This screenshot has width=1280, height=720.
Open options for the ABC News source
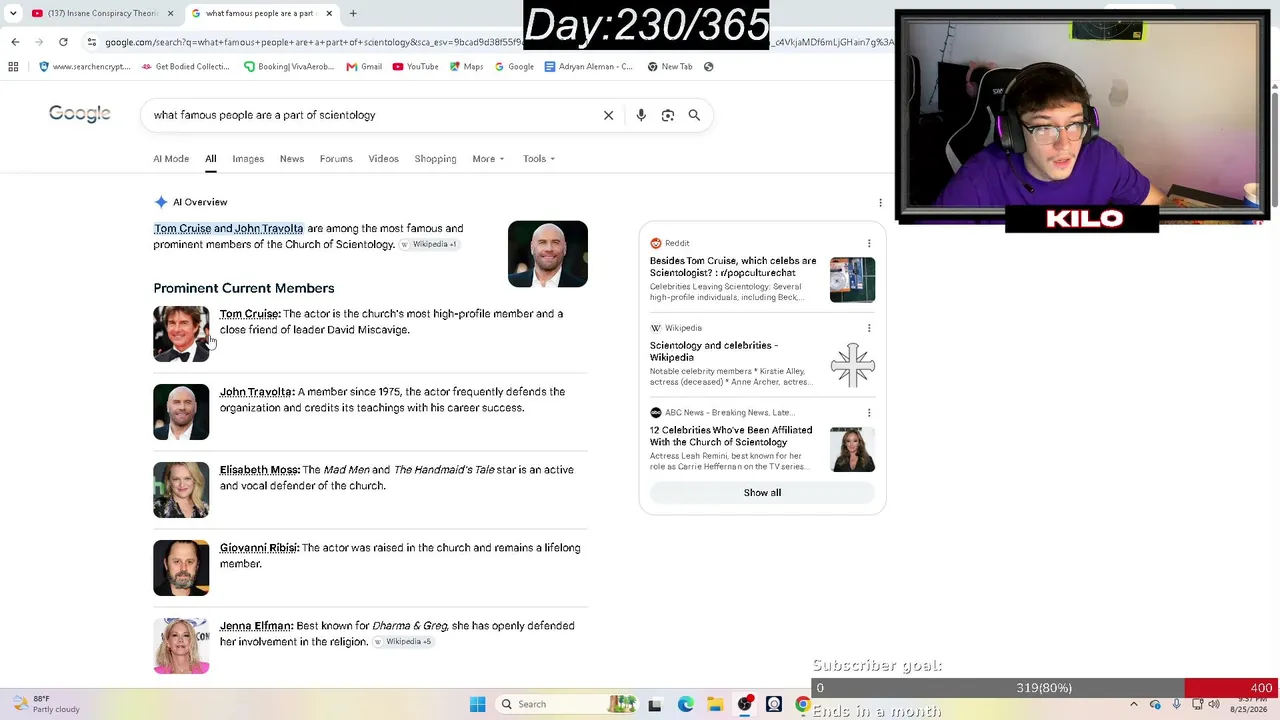pyautogui.click(x=869, y=412)
